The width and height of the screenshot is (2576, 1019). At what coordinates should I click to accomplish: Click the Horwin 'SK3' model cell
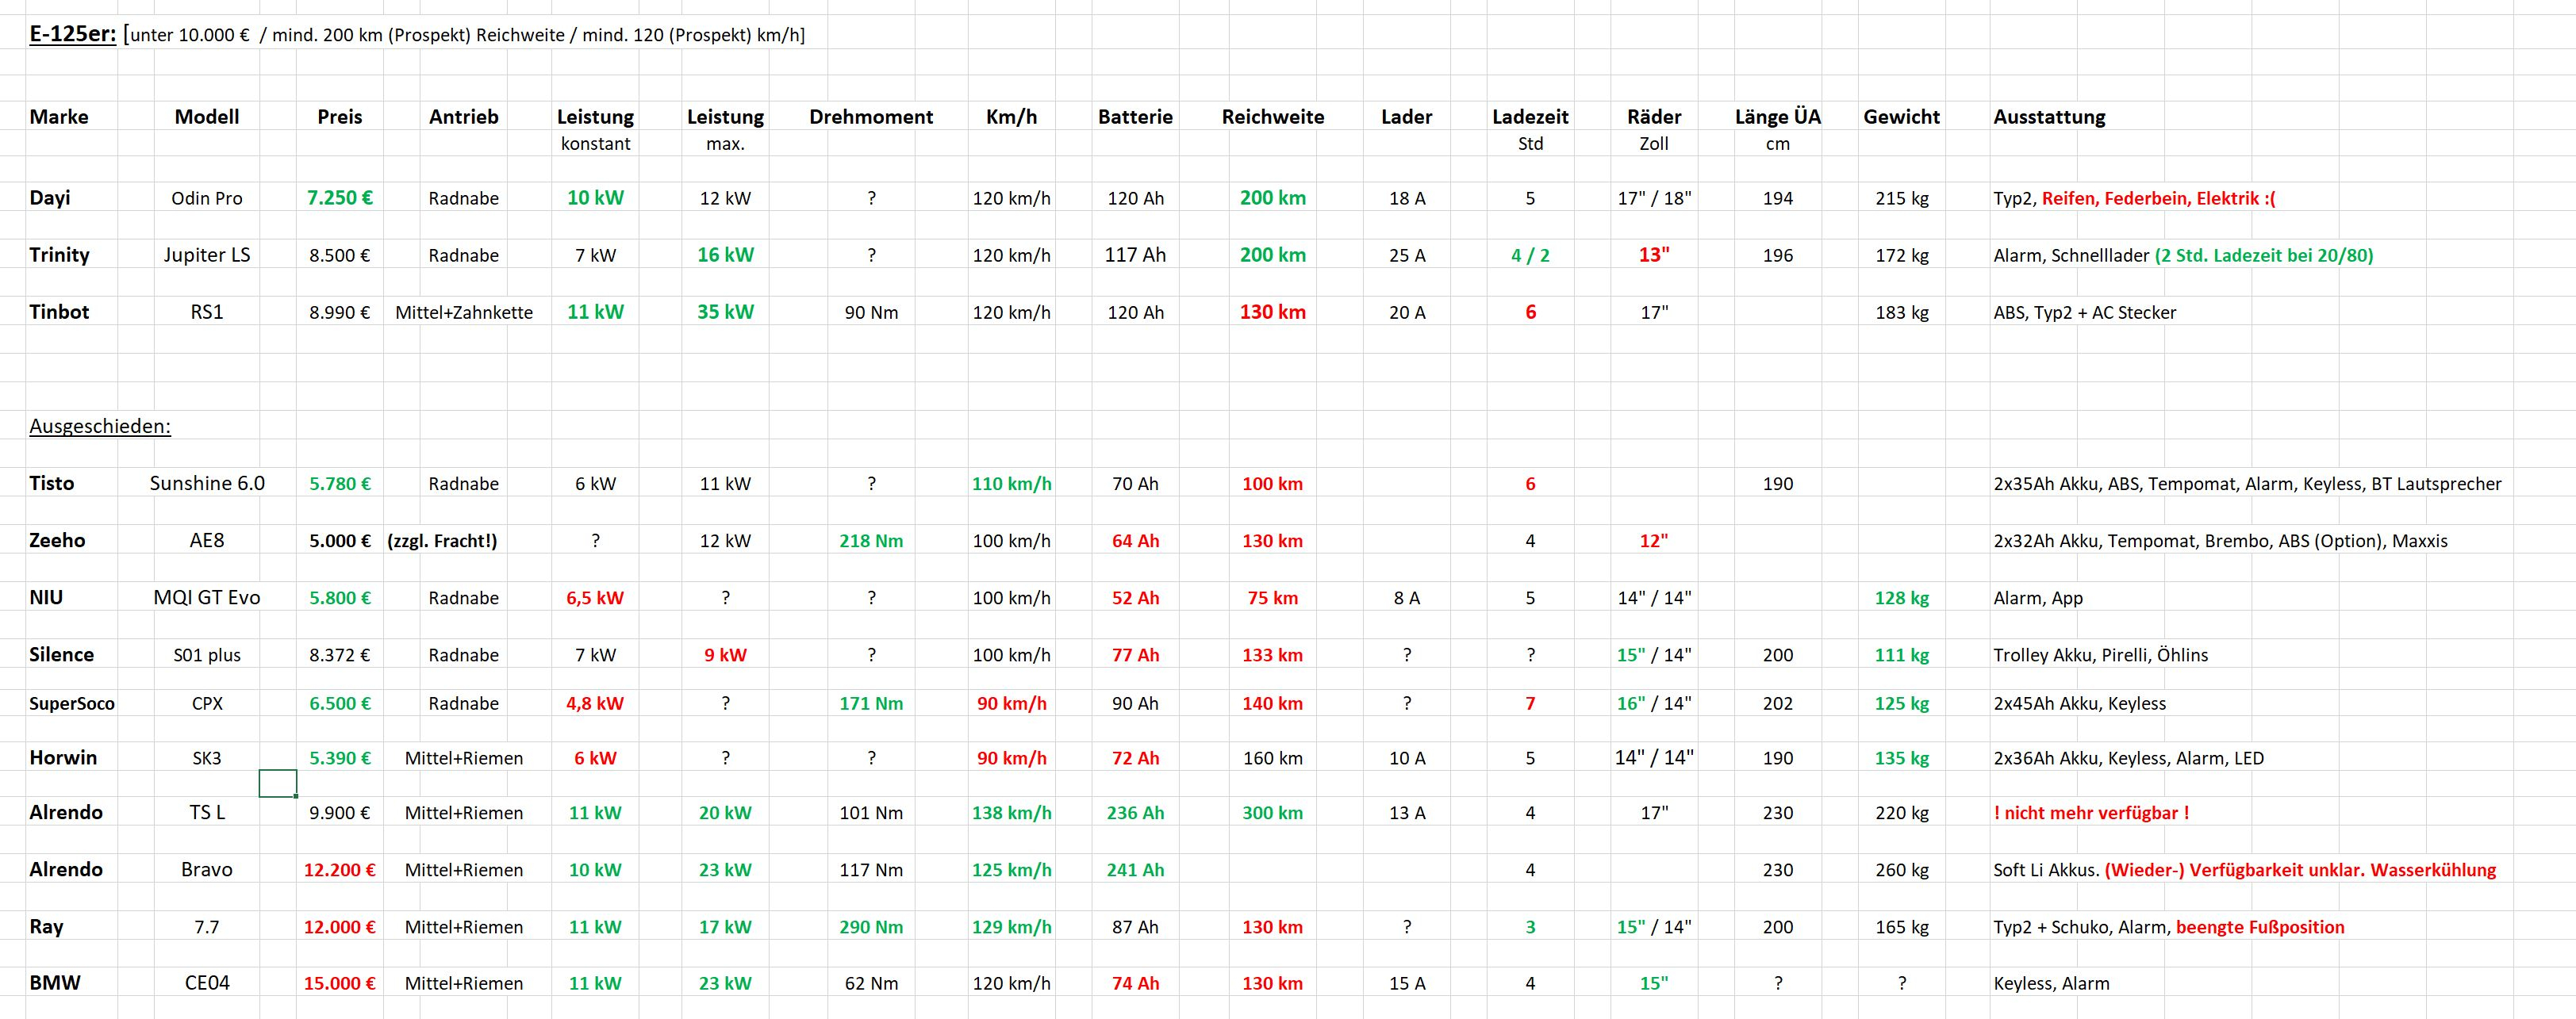point(207,758)
